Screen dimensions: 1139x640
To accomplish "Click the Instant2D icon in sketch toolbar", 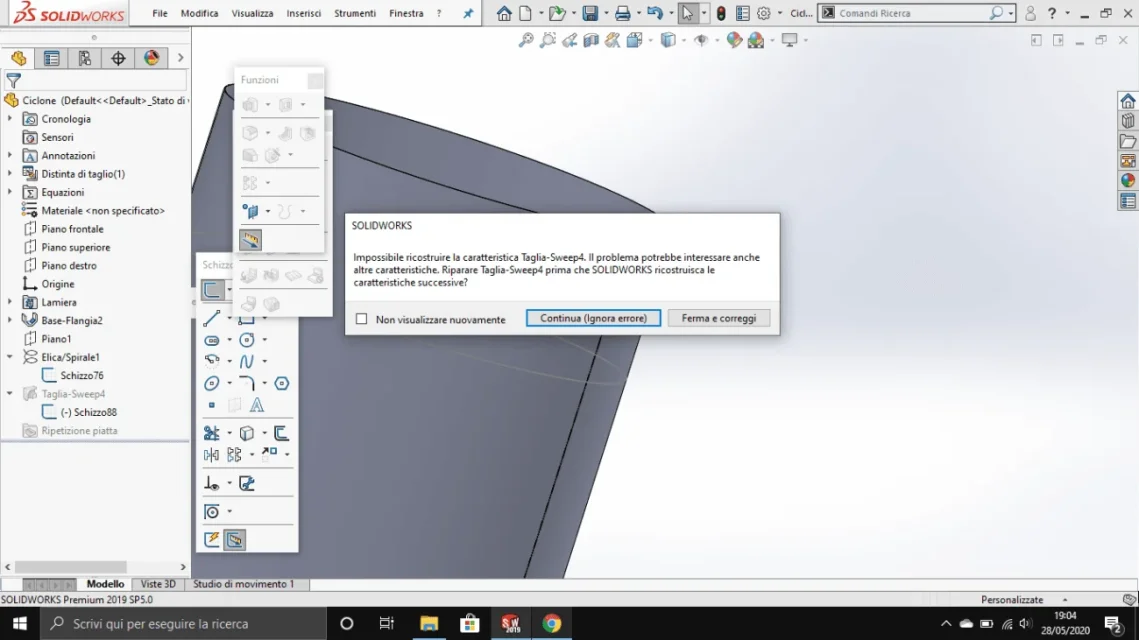I will pyautogui.click(x=234, y=539).
